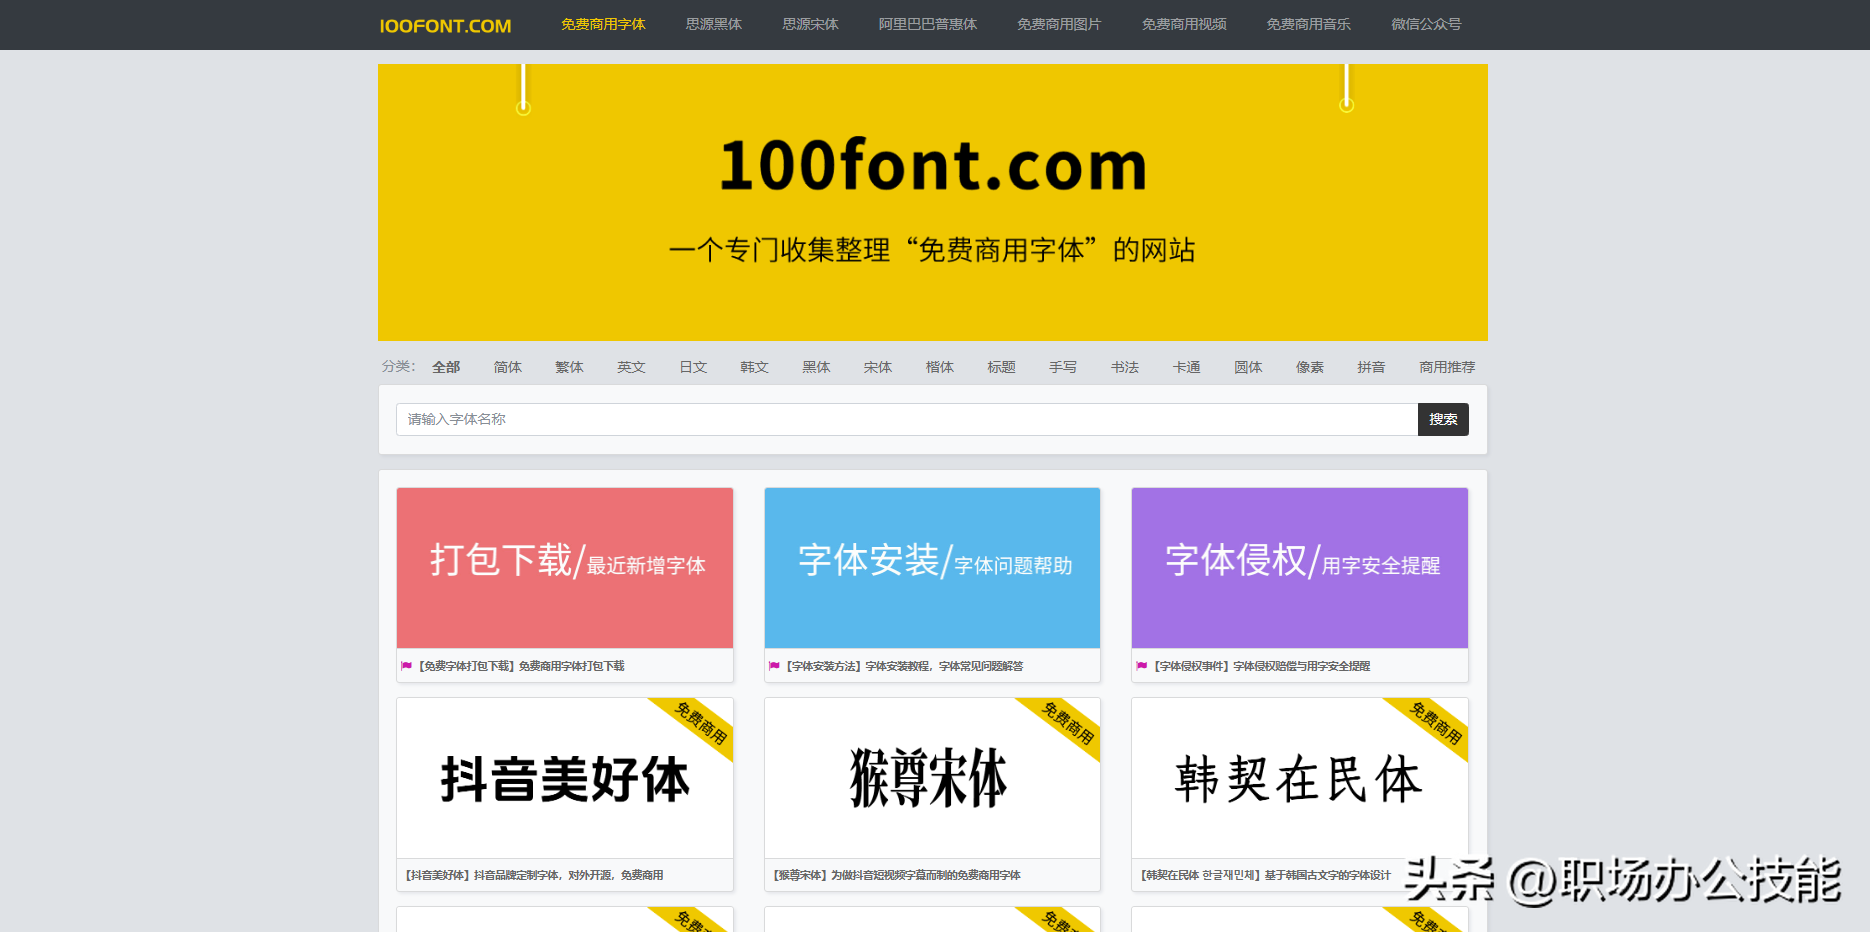Open the purple 字体侵权 card

click(x=1300, y=568)
